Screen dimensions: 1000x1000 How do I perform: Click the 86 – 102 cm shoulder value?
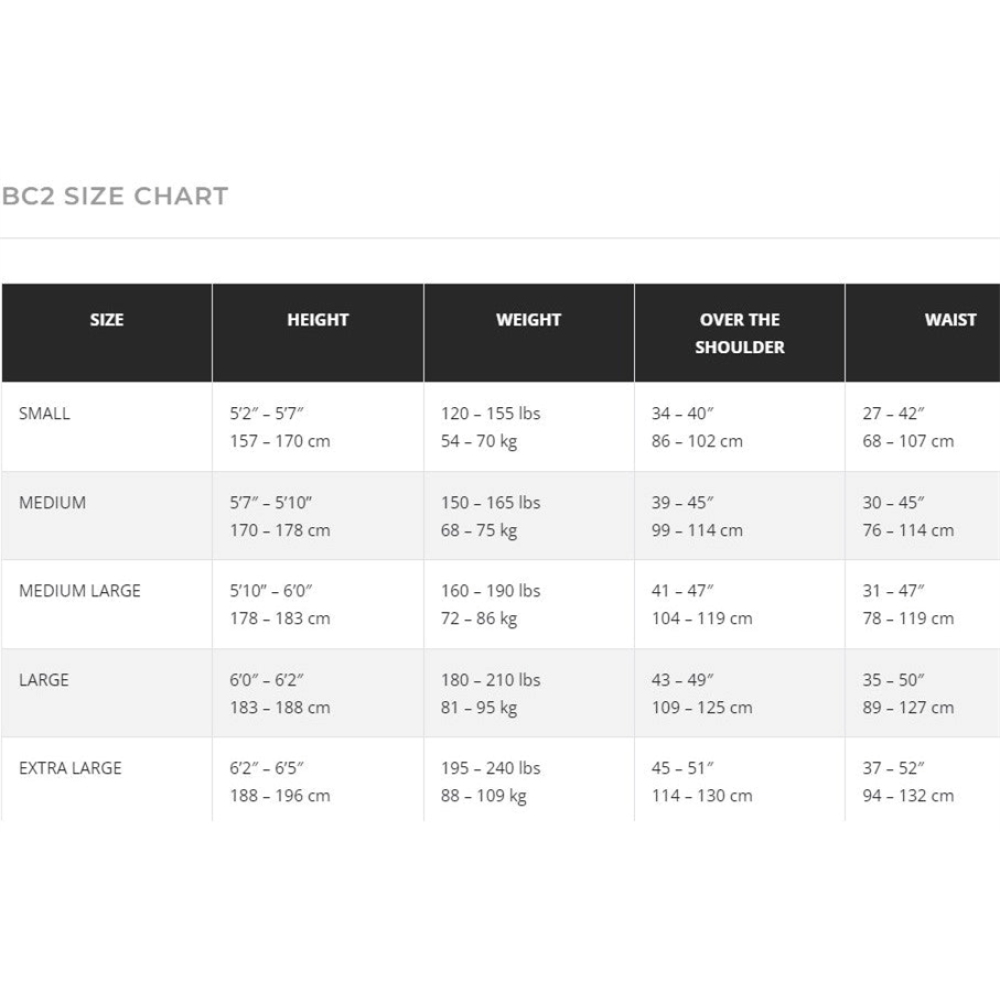point(697,441)
